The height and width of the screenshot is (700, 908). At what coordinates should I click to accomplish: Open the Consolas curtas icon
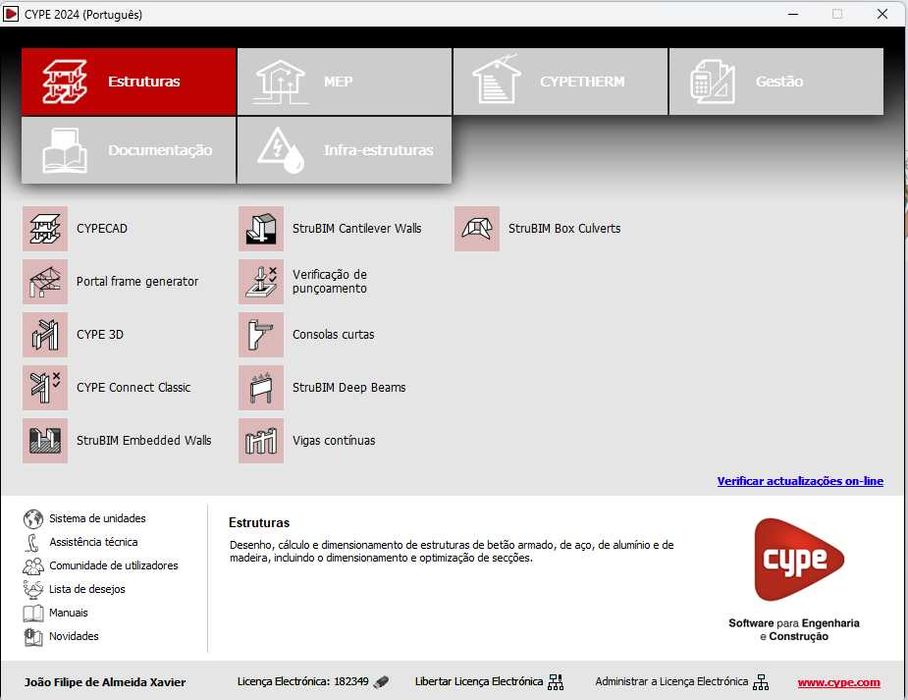261,335
